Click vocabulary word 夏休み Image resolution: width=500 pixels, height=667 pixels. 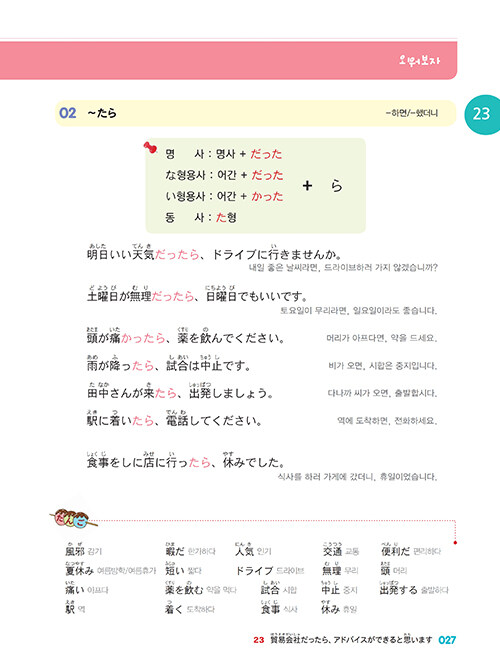(80, 569)
